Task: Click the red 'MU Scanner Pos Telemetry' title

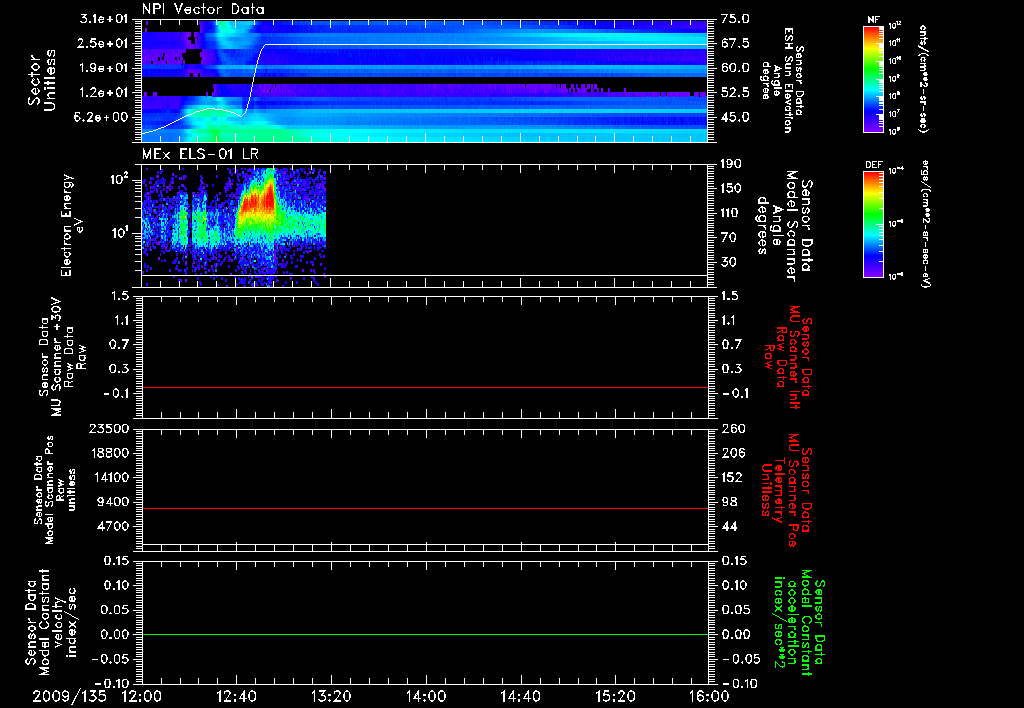Action: [787, 490]
